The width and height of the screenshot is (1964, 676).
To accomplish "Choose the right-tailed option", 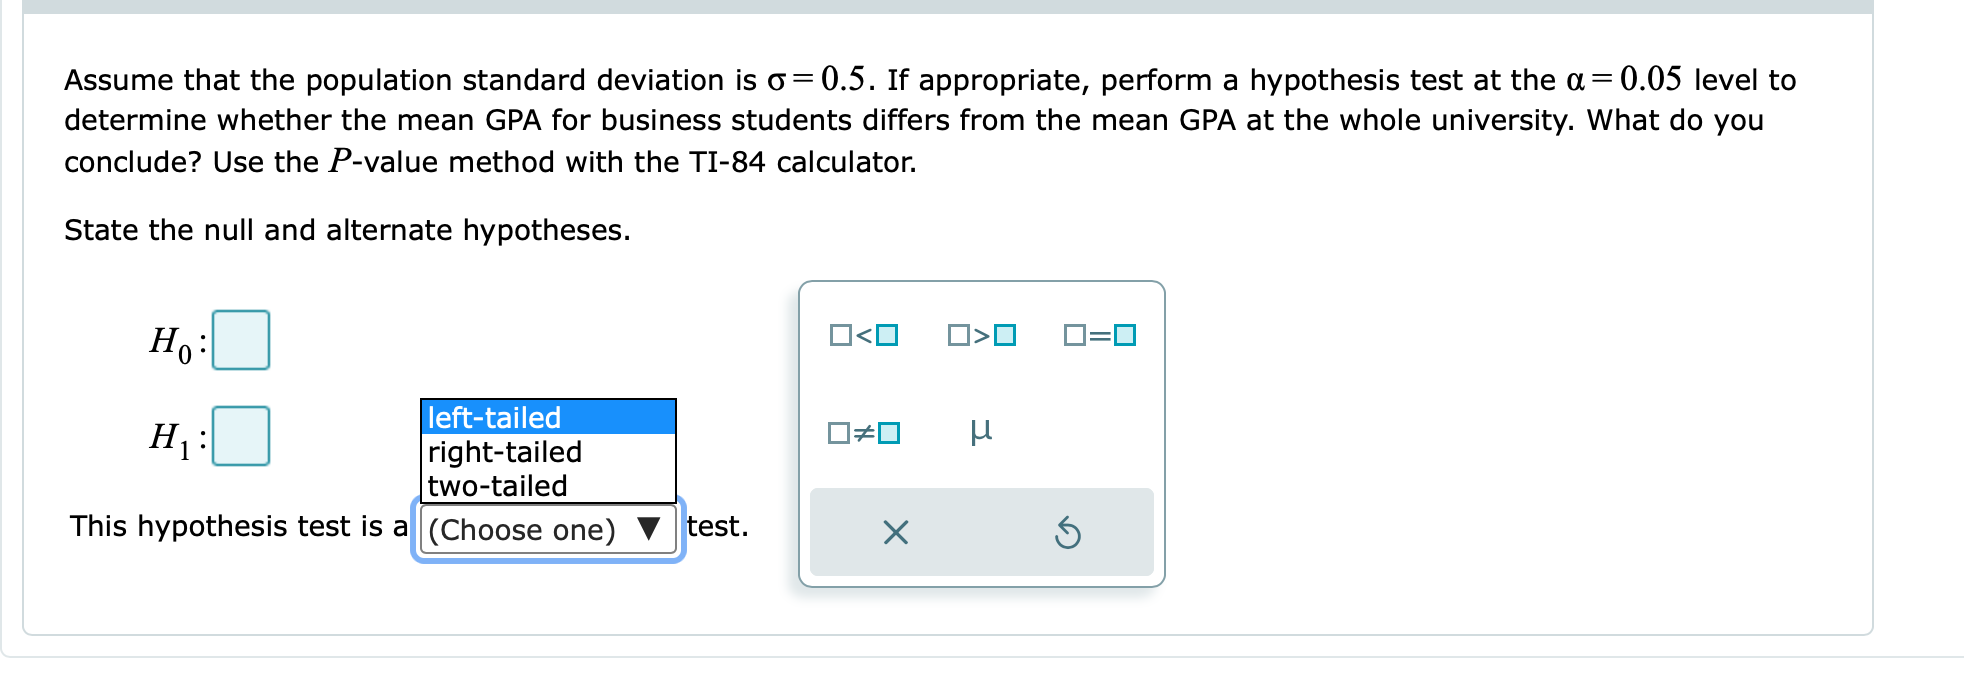I will pos(504,452).
